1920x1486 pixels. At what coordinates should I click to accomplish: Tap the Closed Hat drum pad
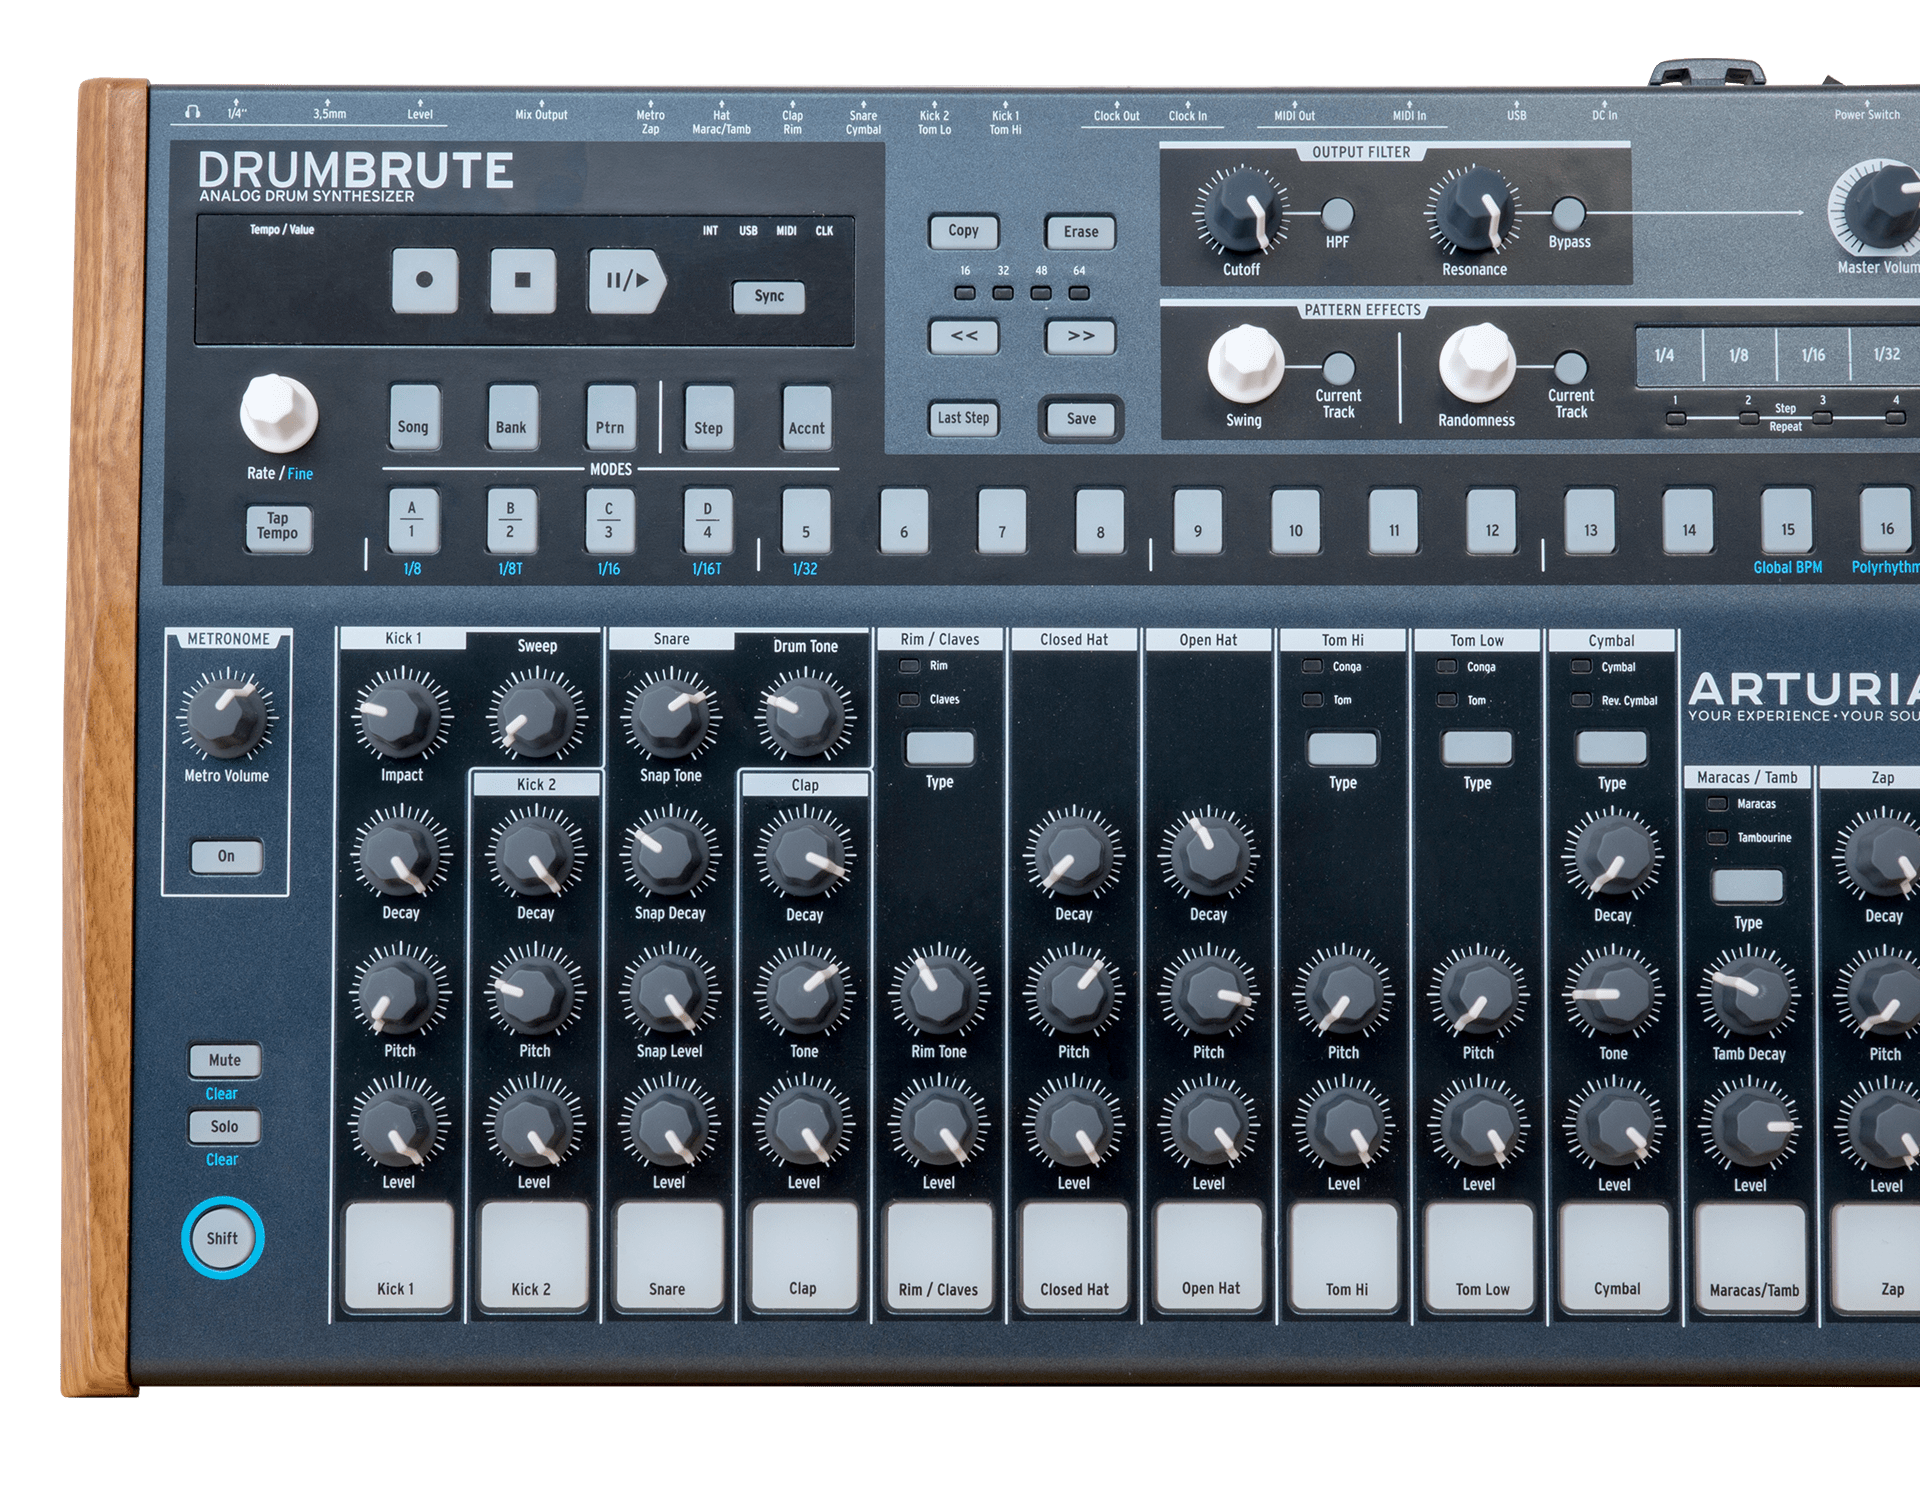[x=1074, y=1257]
